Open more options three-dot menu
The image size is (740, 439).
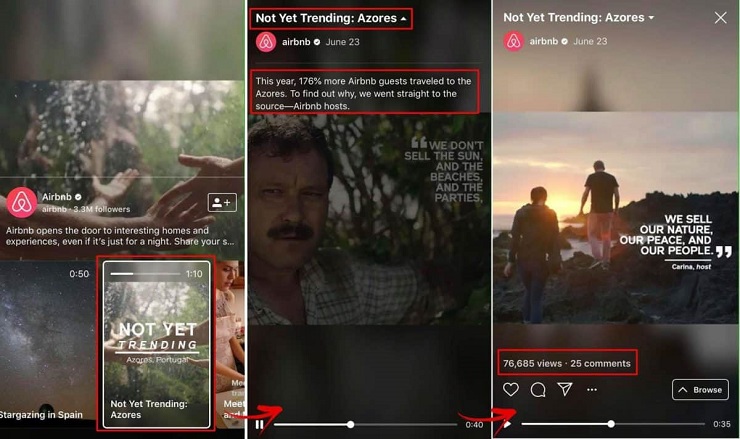pos(592,389)
